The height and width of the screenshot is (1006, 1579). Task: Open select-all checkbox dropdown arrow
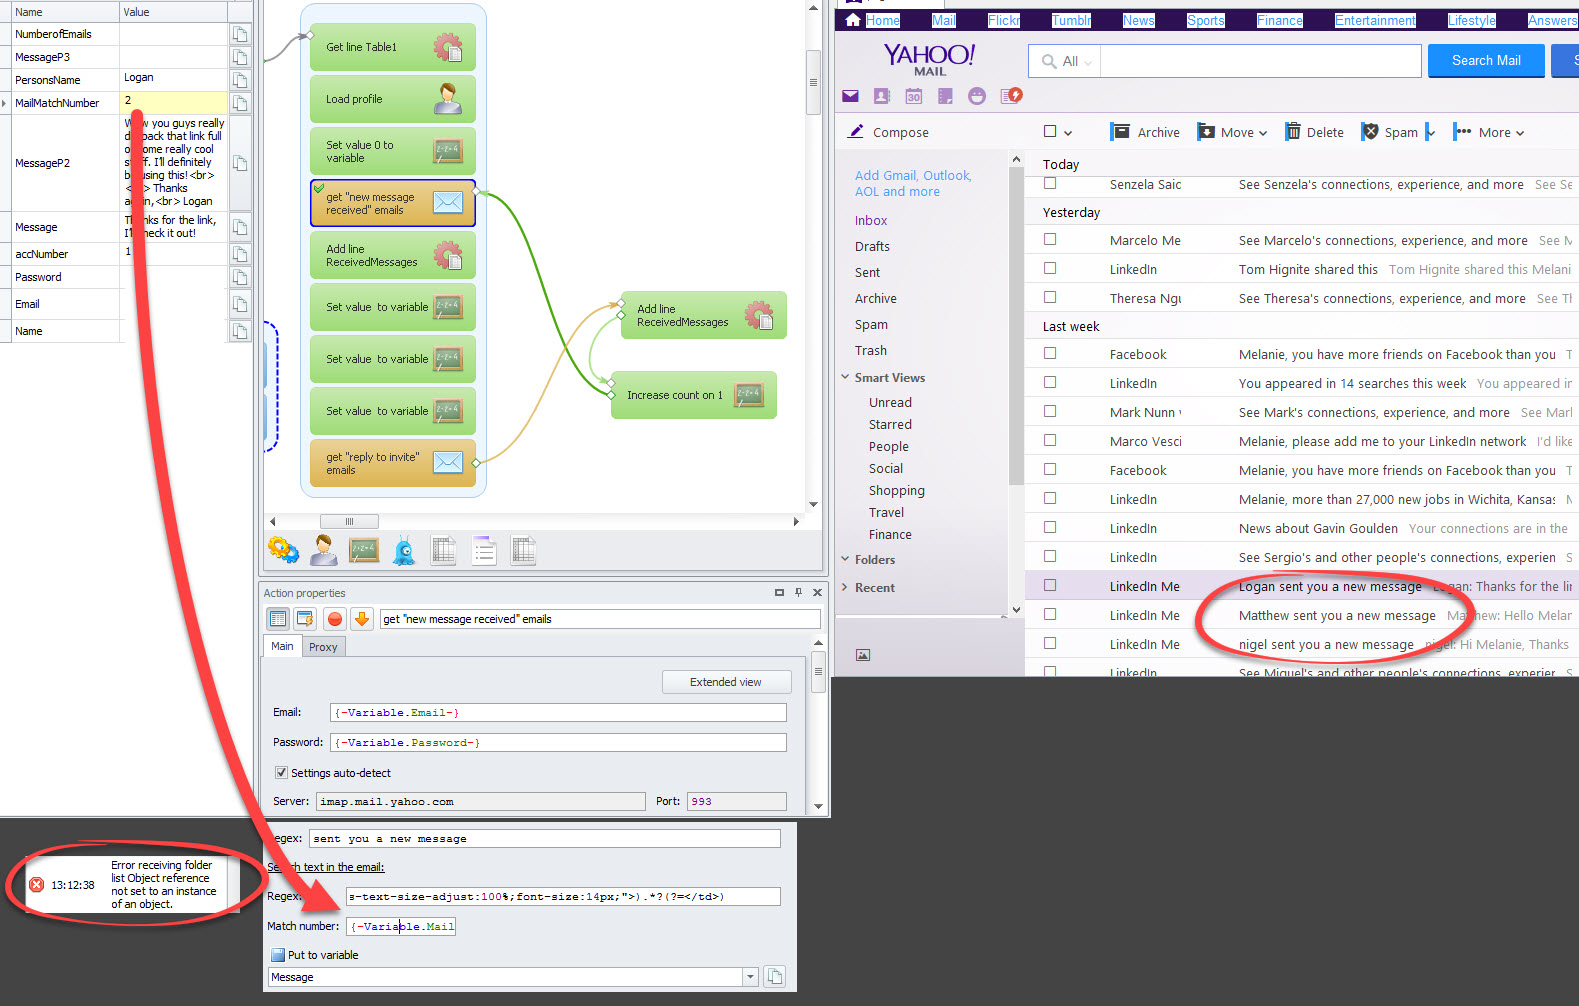(1068, 133)
